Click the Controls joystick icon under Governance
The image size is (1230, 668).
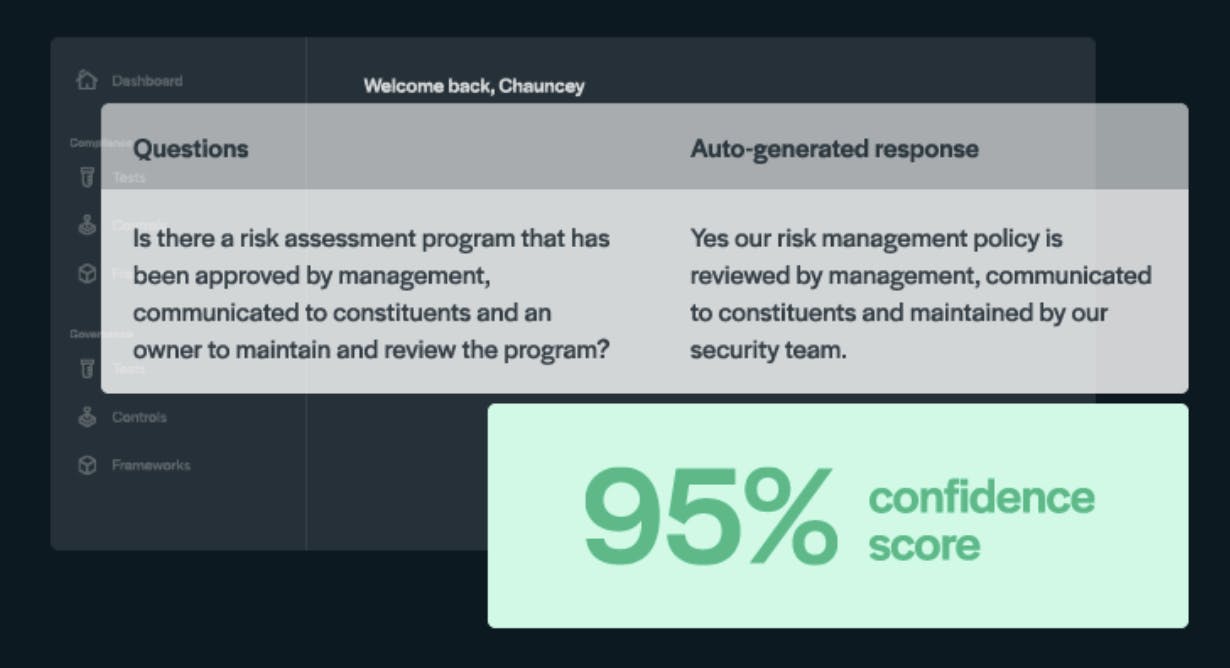pyautogui.click(x=87, y=417)
